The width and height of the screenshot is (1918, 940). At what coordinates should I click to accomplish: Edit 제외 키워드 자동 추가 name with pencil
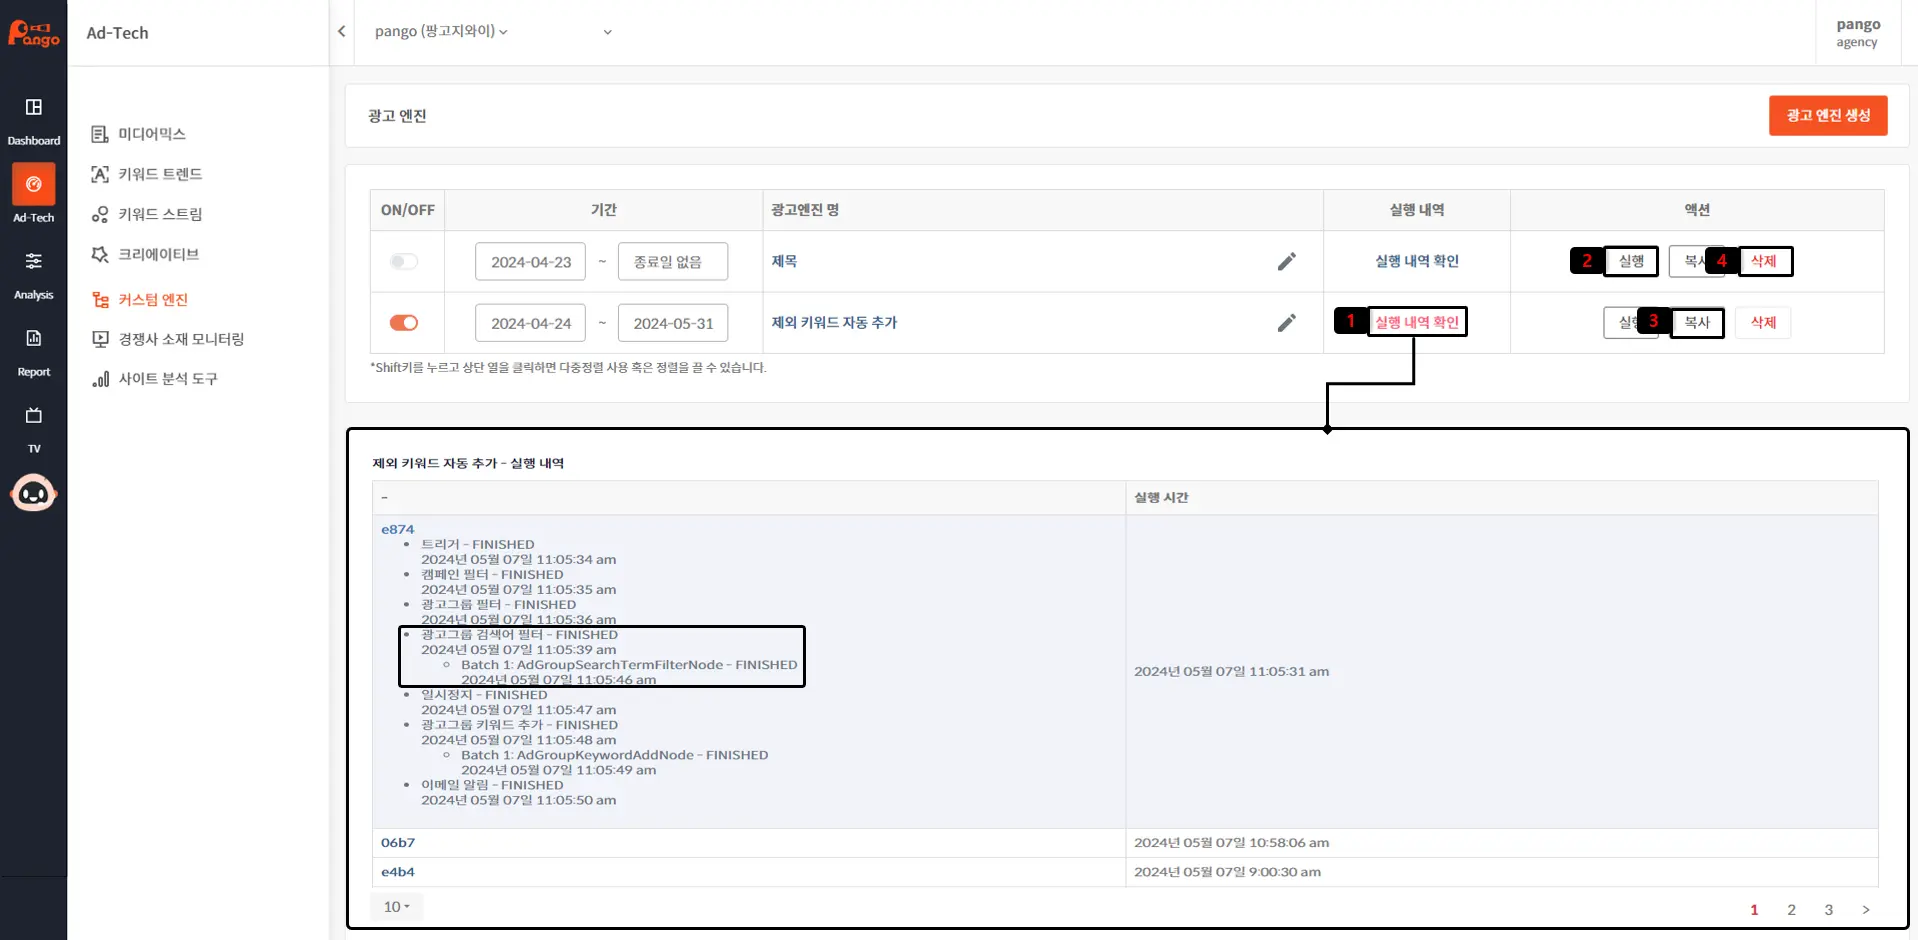1286,323
